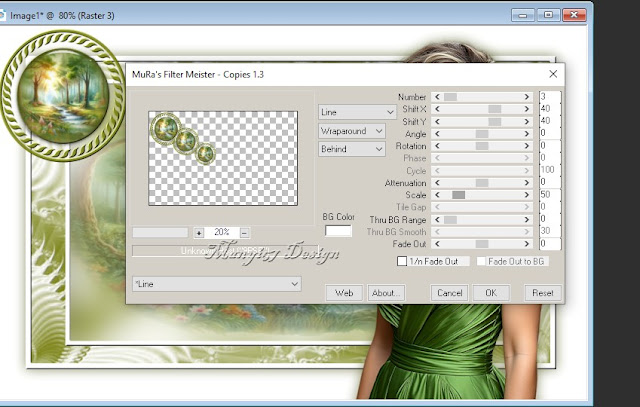Click the Attenuation slider thumb
The image size is (640, 407).
click(482, 182)
